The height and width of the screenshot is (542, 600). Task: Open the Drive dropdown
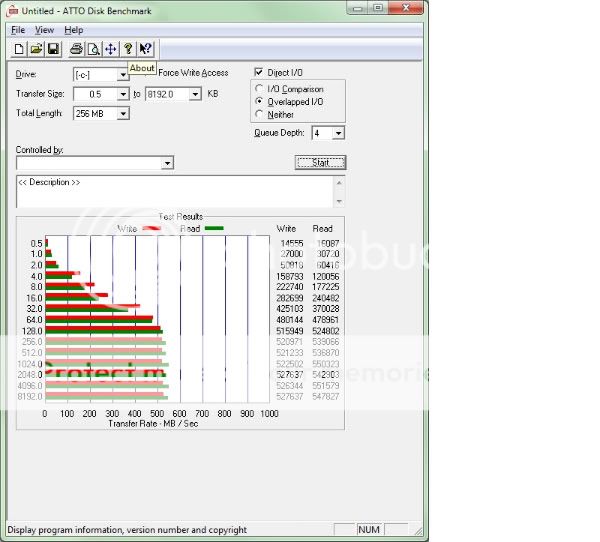pyautogui.click(x=123, y=75)
